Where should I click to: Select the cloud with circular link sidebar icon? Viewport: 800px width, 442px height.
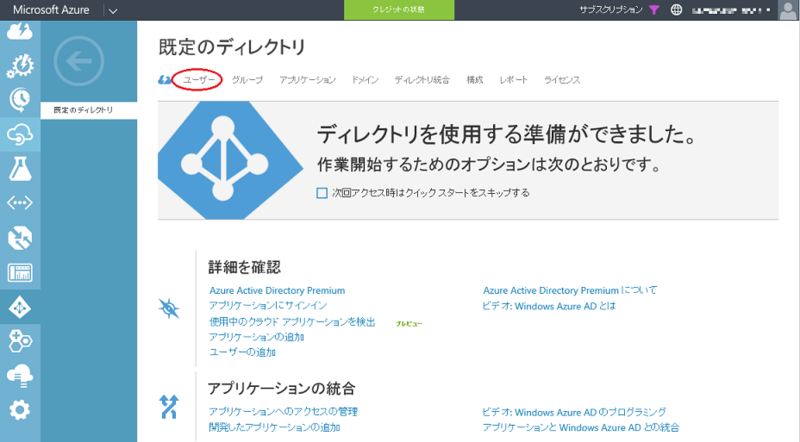[19, 135]
